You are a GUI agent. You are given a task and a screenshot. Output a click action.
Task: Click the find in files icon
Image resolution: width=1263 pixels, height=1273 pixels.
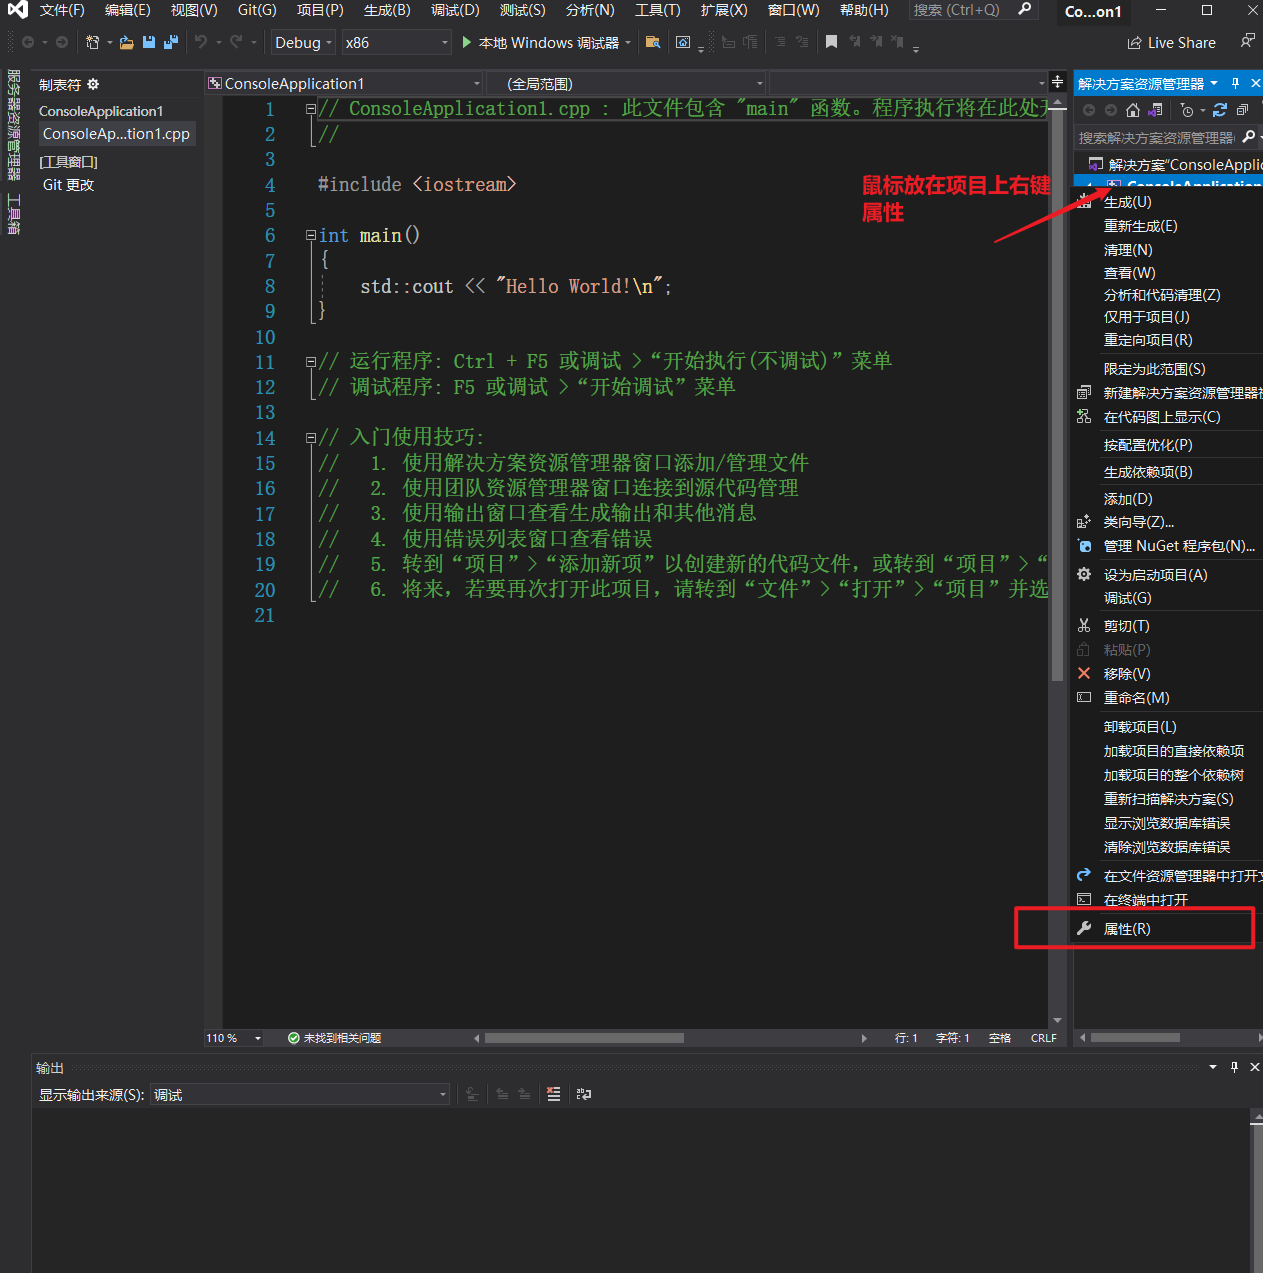[653, 42]
